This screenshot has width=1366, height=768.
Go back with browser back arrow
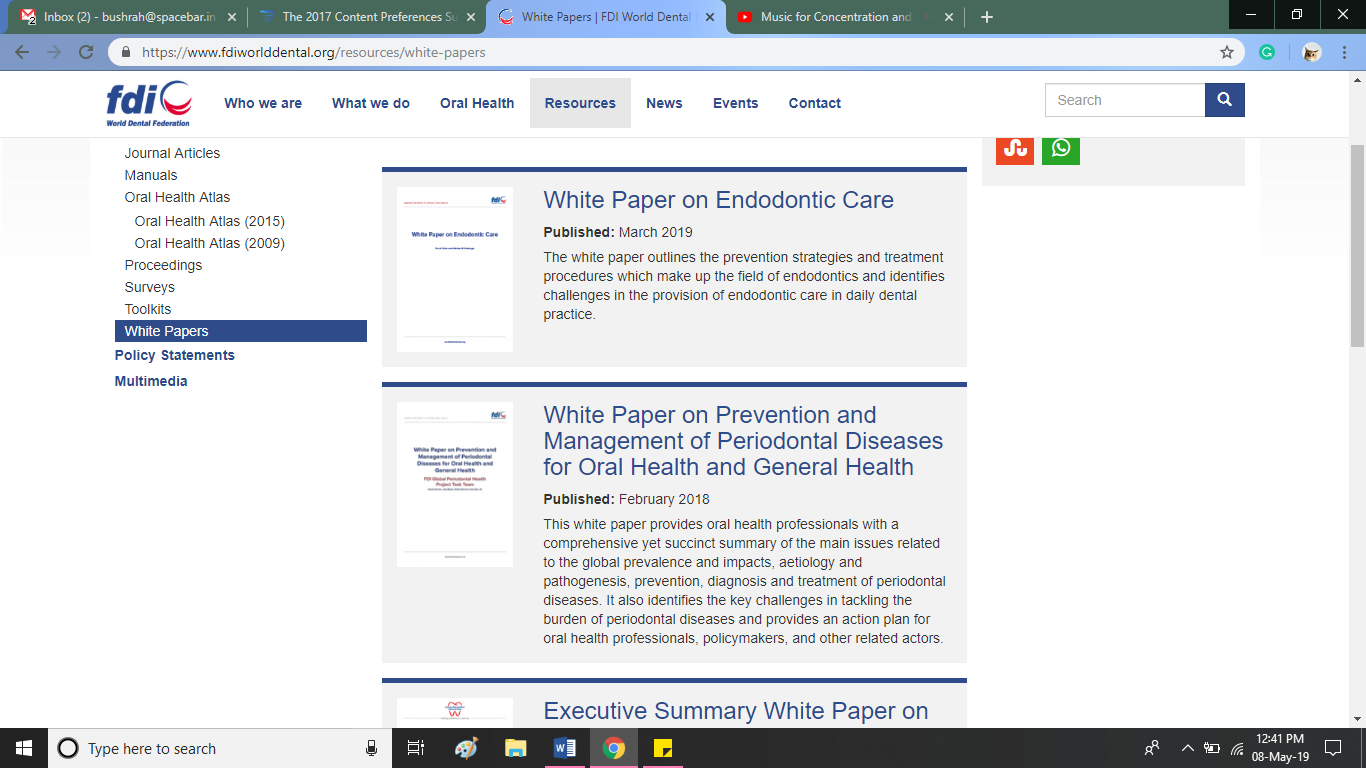point(22,52)
